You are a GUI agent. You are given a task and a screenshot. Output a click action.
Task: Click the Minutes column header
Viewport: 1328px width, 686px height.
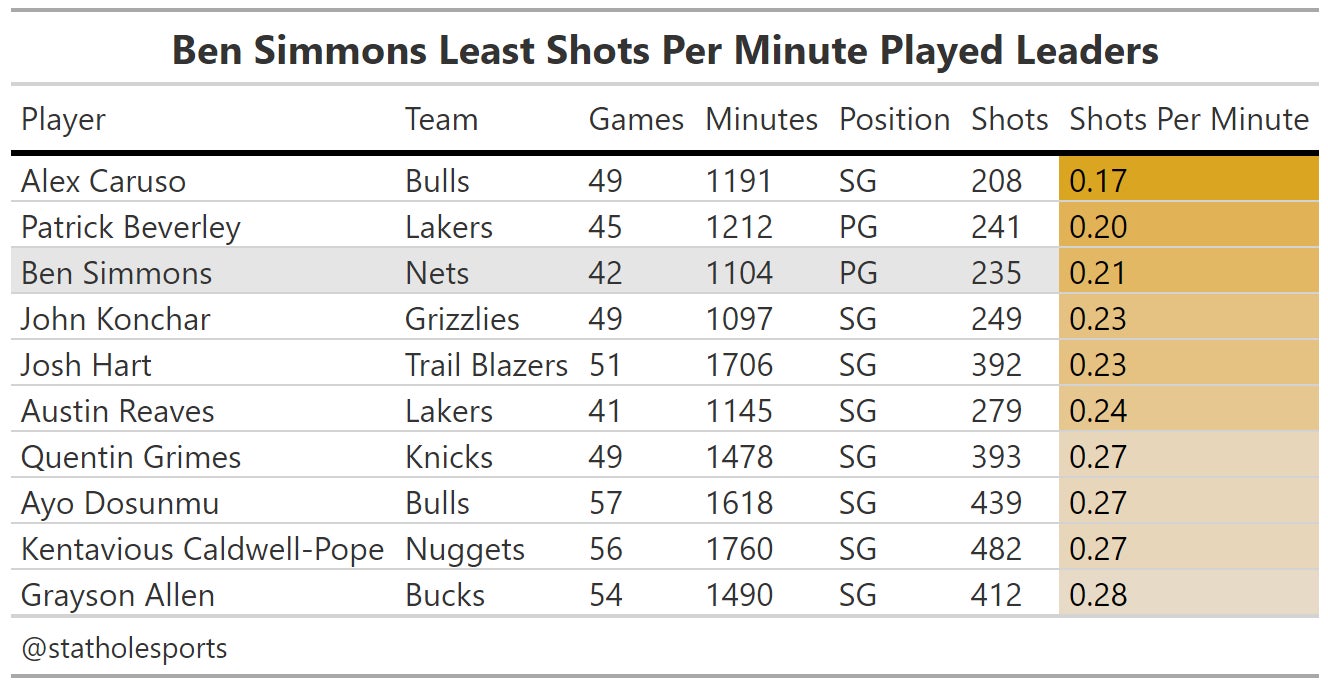(761, 120)
